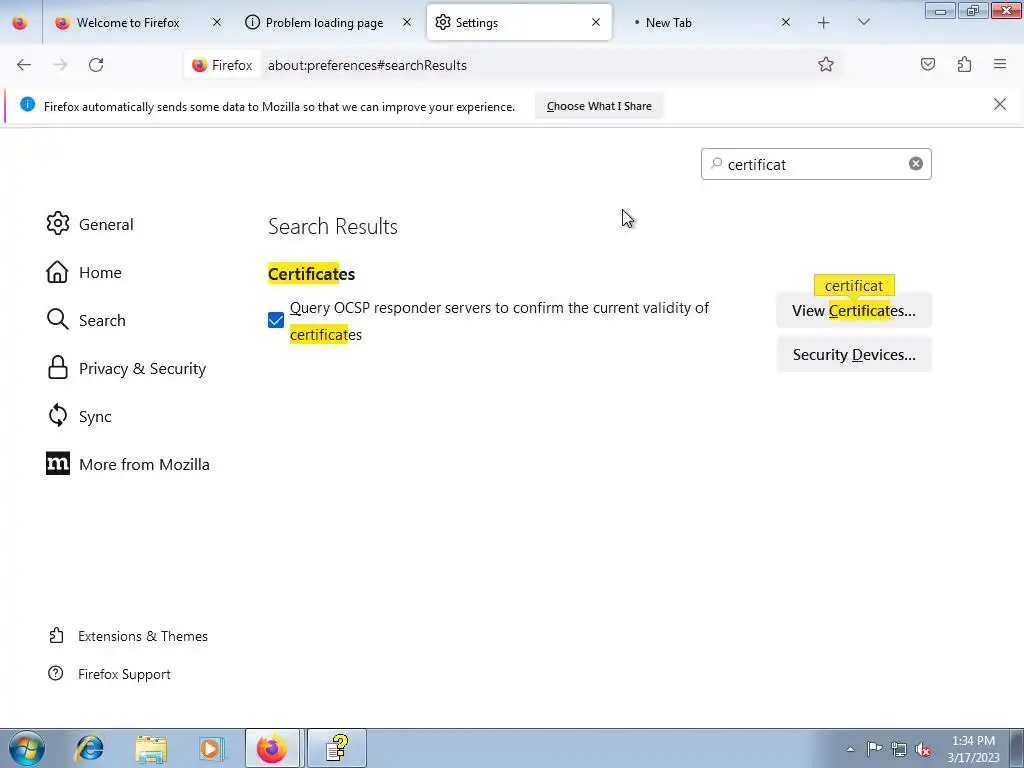Open General settings category
Image resolution: width=1024 pixels, height=768 pixels.
pos(90,224)
